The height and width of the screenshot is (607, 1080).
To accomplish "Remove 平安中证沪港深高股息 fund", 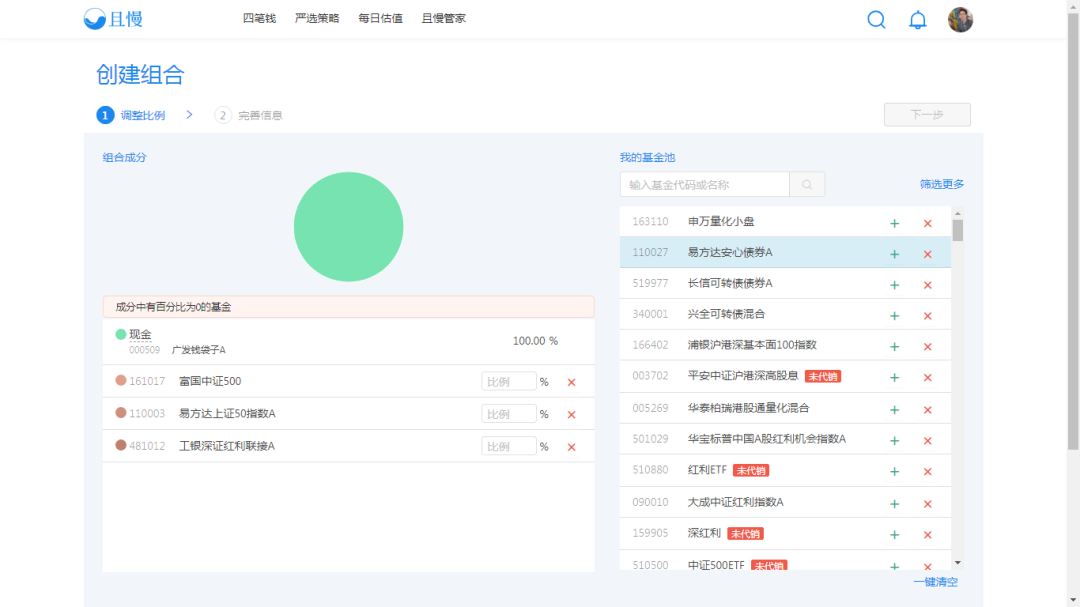I will click(927, 378).
